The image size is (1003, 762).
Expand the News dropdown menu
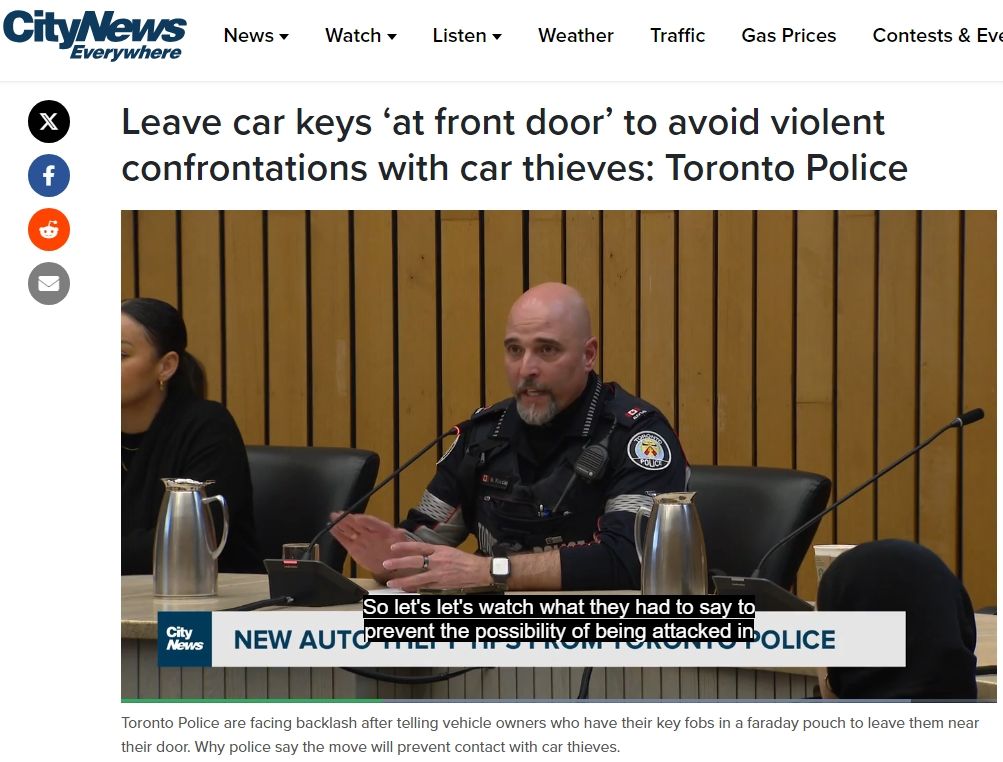tap(256, 35)
